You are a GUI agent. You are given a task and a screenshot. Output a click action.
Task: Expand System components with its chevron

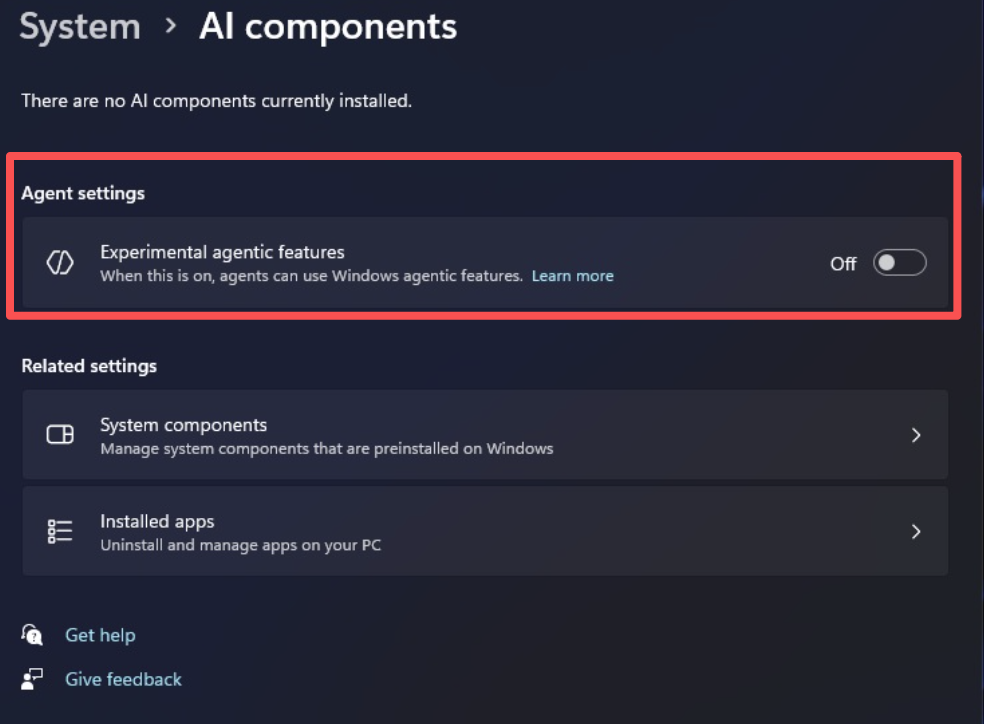point(915,435)
